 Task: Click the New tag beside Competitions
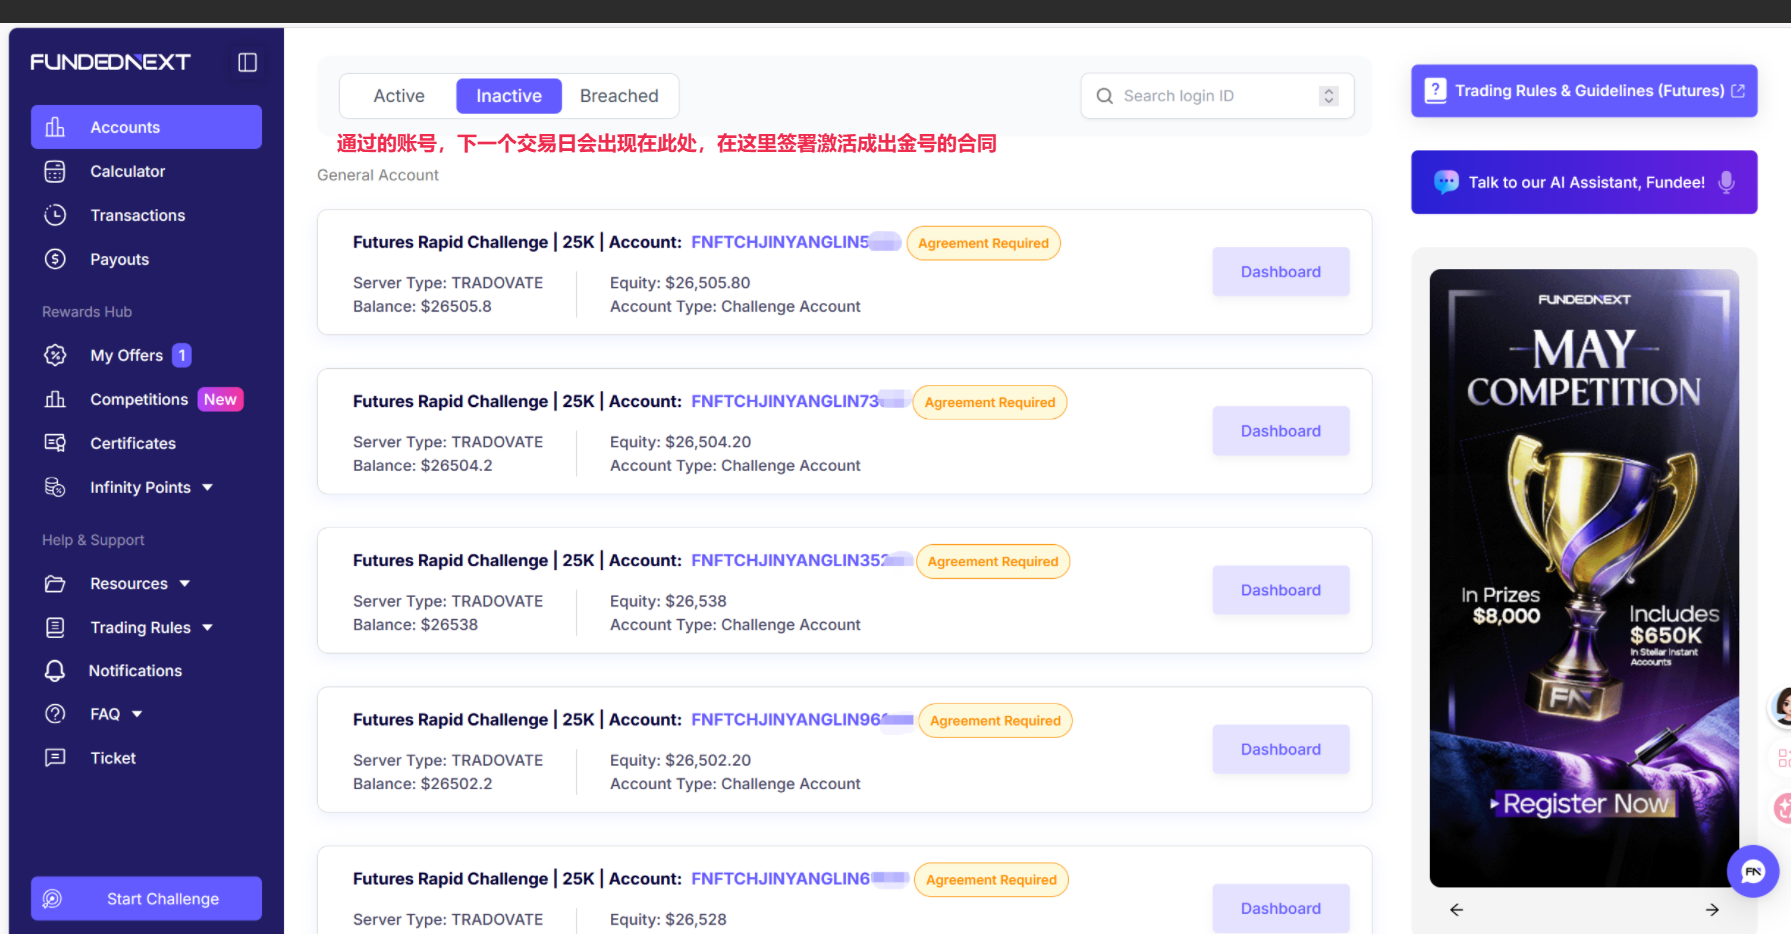pyautogui.click(x=220, y=399)
